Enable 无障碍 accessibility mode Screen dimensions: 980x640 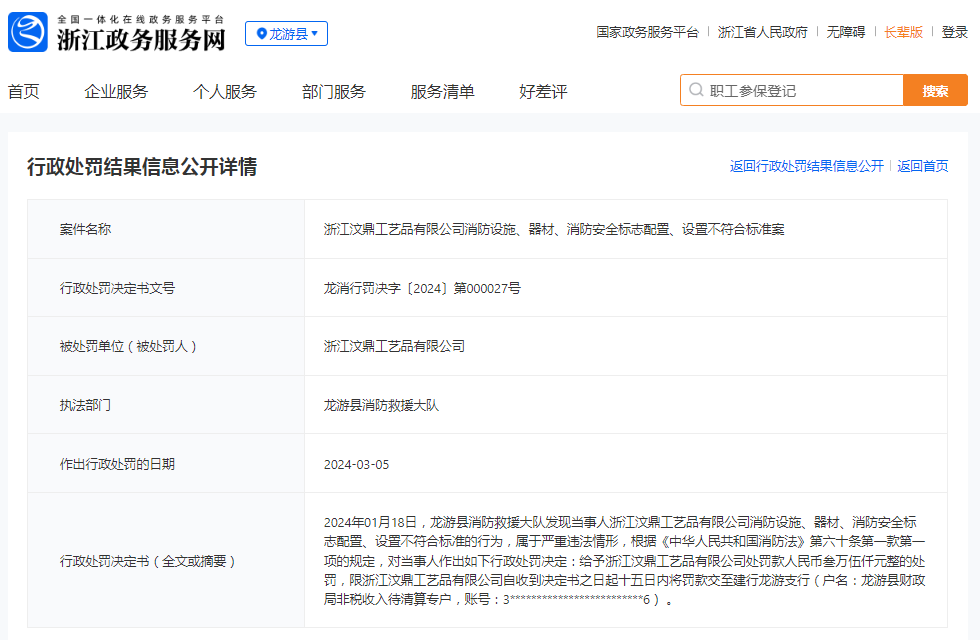point(846,32)
